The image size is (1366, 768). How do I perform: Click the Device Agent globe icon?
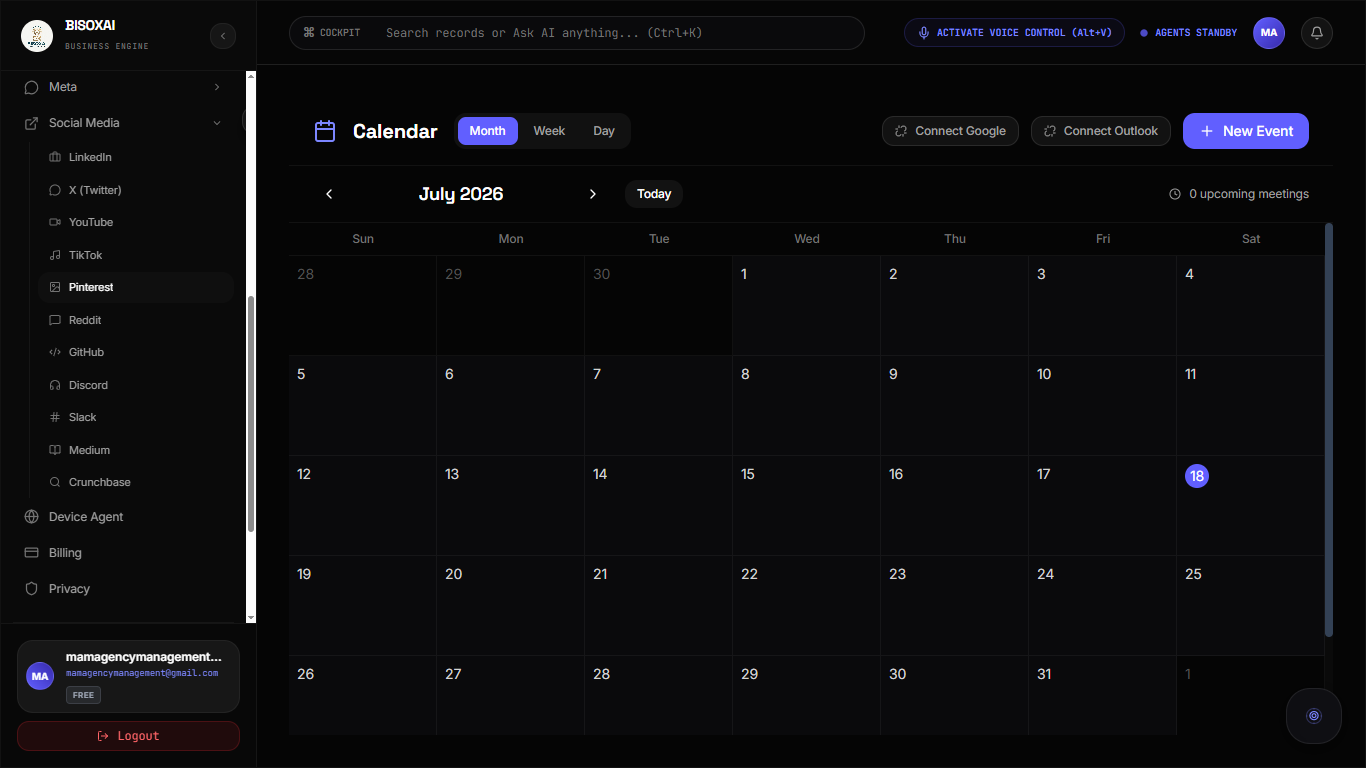coord(31,517)
